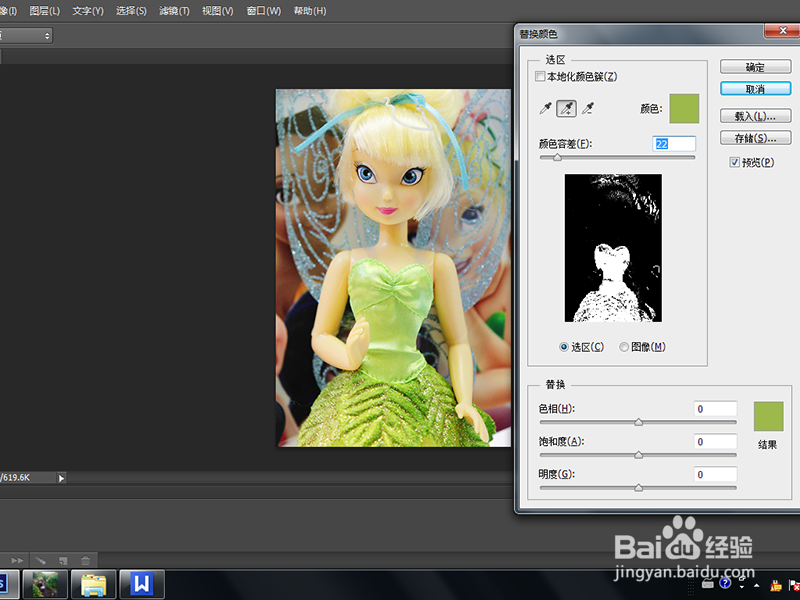The width and height of the screenshot is (800, 600).
Task: Select the Add to Sample eyedropper
Action: [x=566, y=108]
